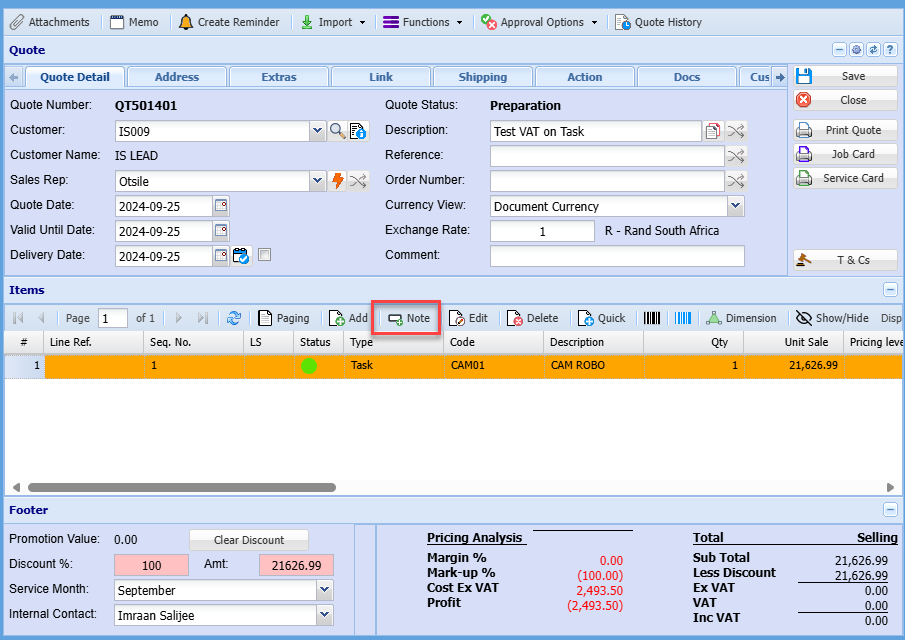
Task: Open the Currency View dropdown
Action: click(735, 206)
